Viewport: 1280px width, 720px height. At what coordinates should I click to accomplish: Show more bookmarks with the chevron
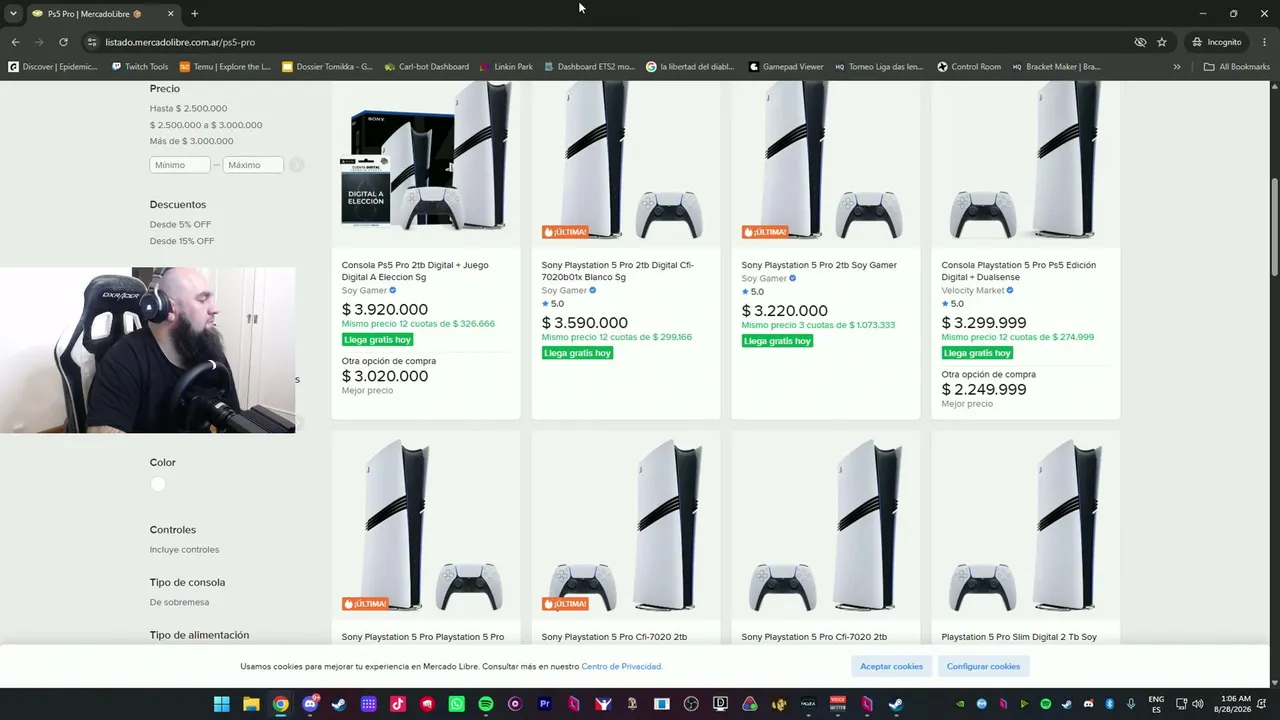click(x=1177, y=67)
